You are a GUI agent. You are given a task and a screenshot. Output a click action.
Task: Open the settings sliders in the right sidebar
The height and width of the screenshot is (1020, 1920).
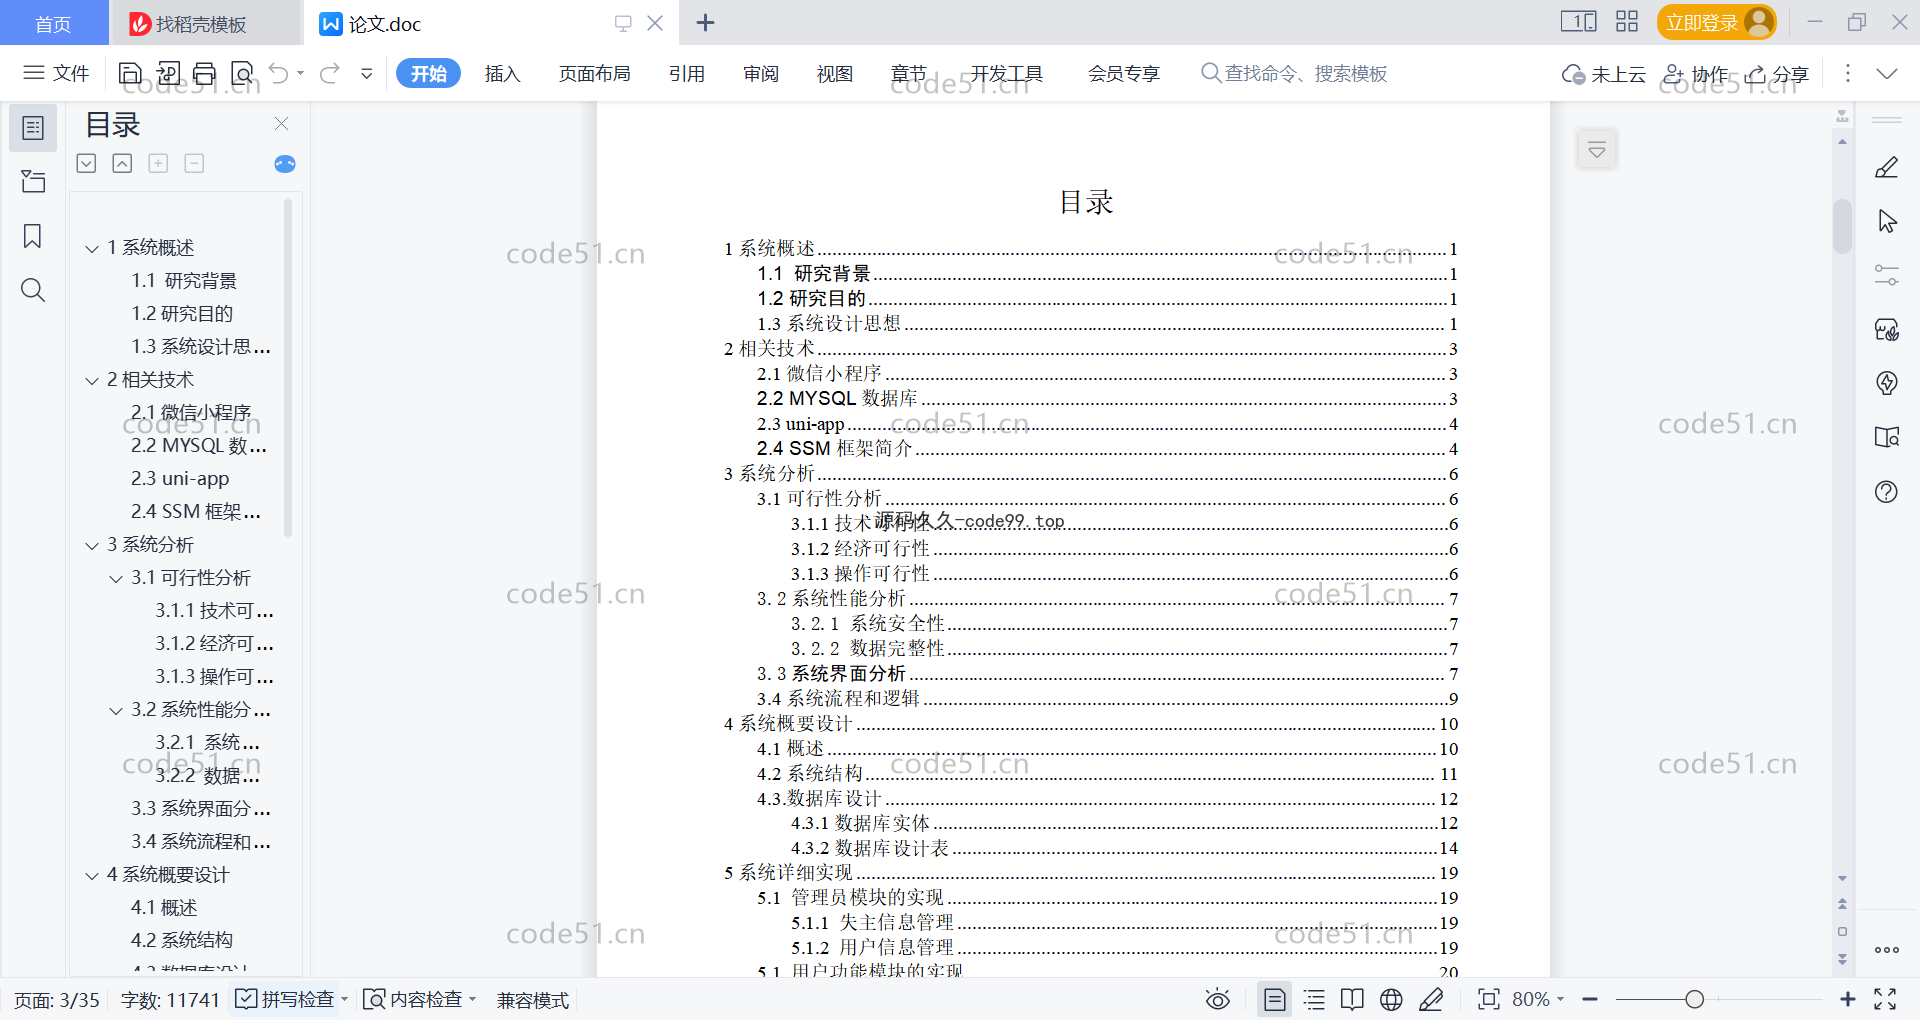pyautogui.click(x=1887, y=275)
